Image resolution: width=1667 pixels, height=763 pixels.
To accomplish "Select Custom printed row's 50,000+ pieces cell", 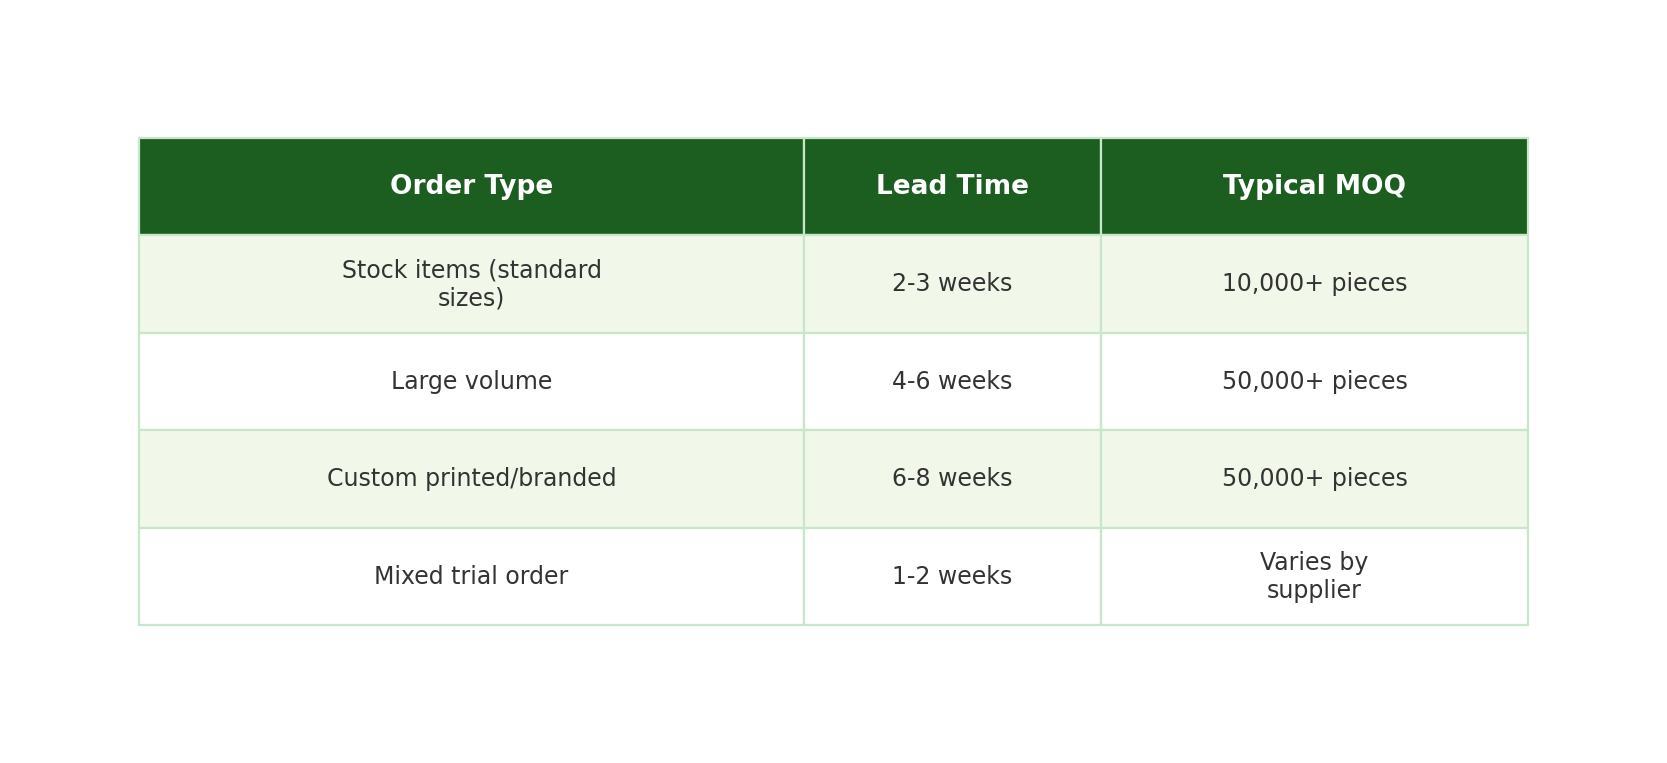I will (1314, 479).
